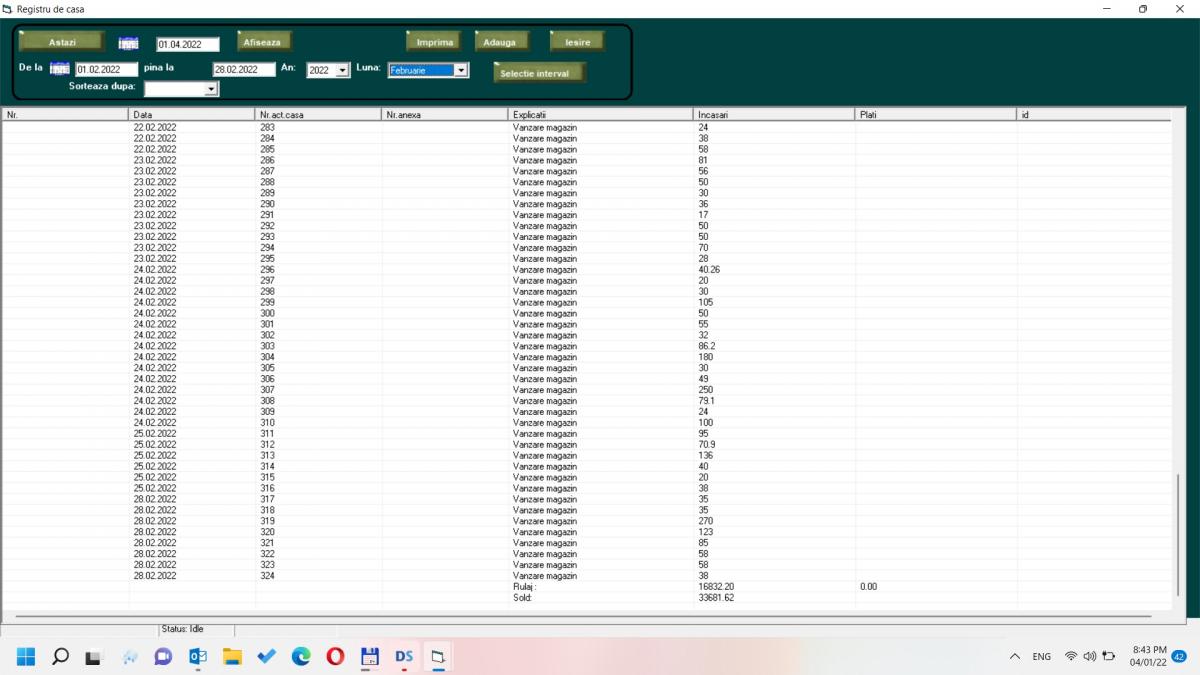Expand the Sorteaza dupa dropdown
1200x675 pixels.
210,89
